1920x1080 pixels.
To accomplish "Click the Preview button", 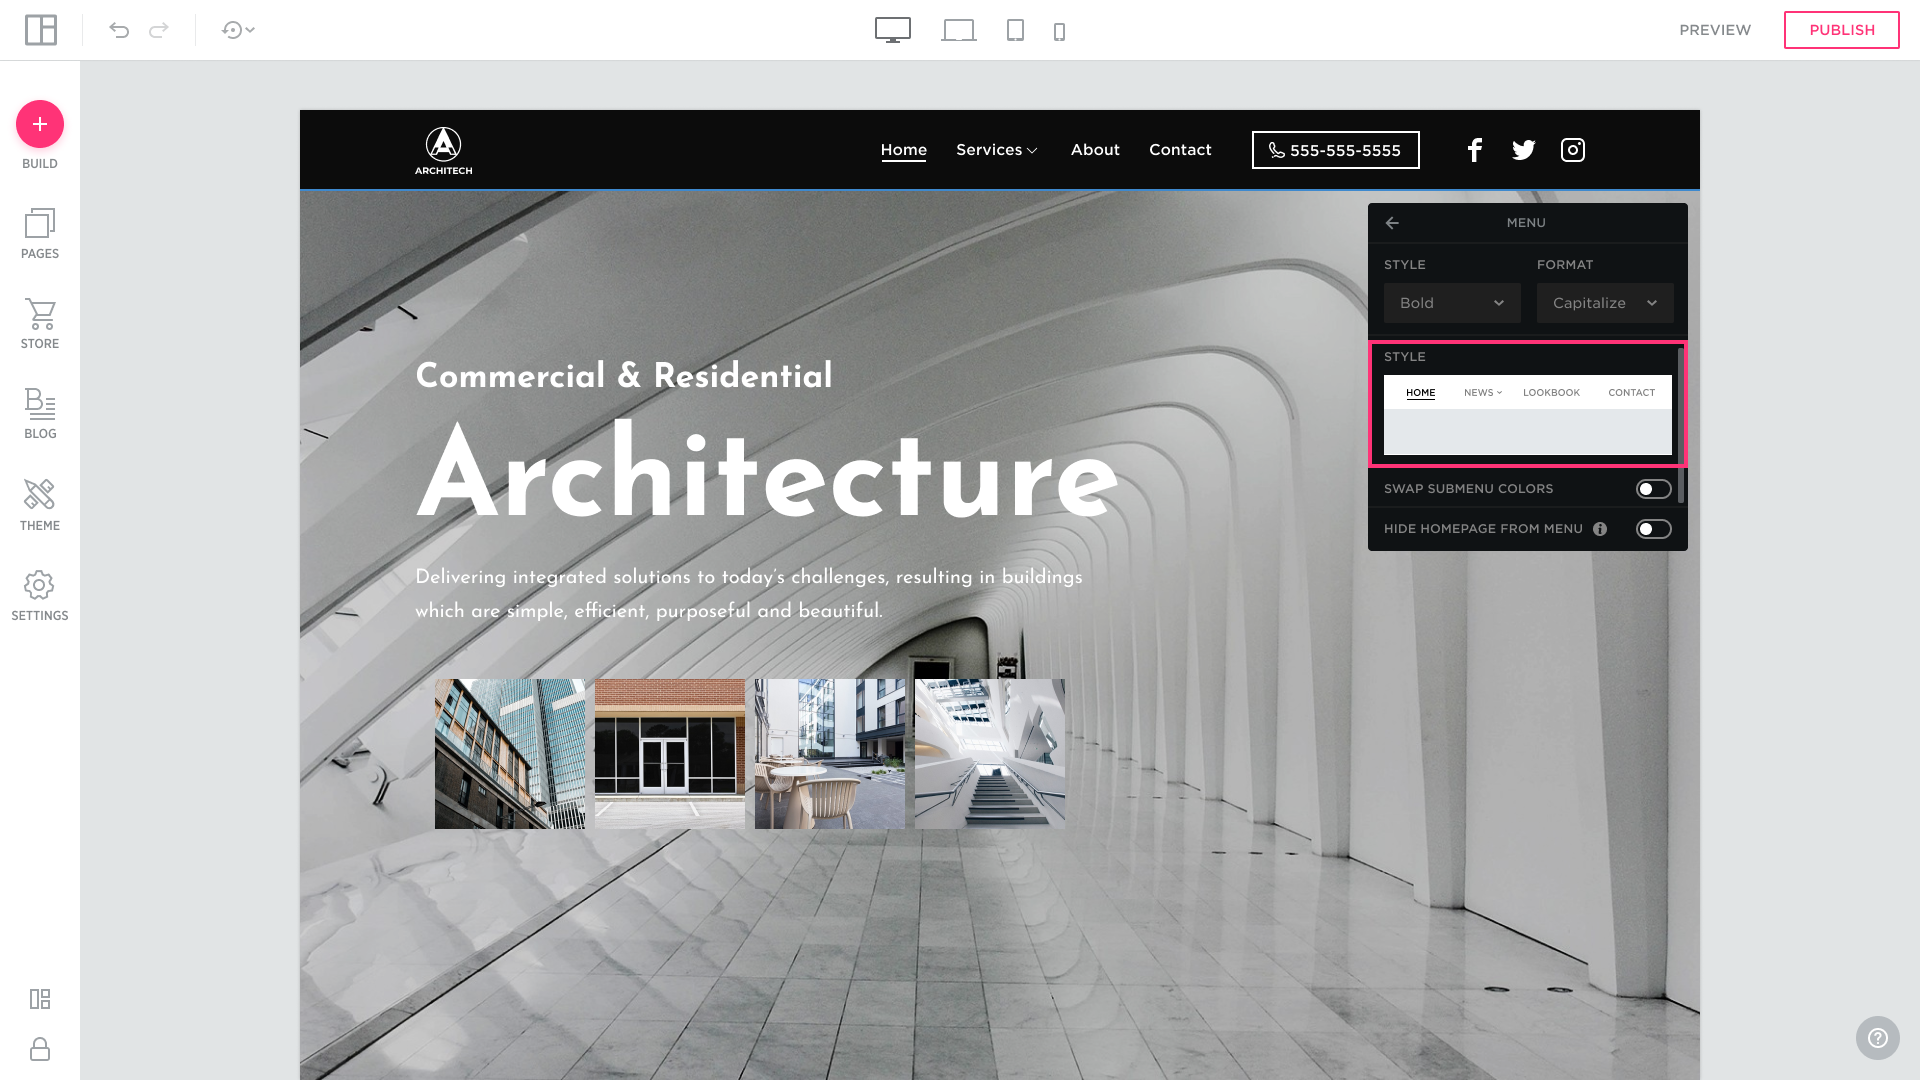I will 1714,30.
